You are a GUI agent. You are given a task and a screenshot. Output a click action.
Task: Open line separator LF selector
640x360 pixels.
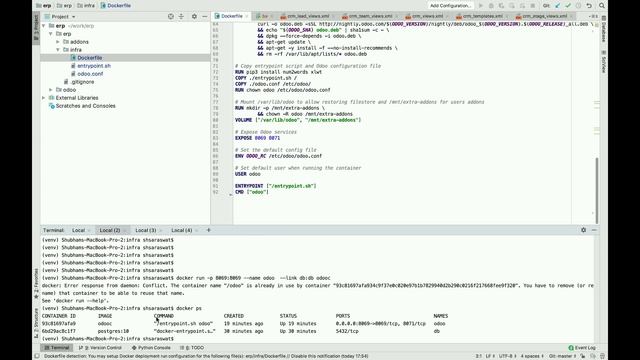[489, 356]
